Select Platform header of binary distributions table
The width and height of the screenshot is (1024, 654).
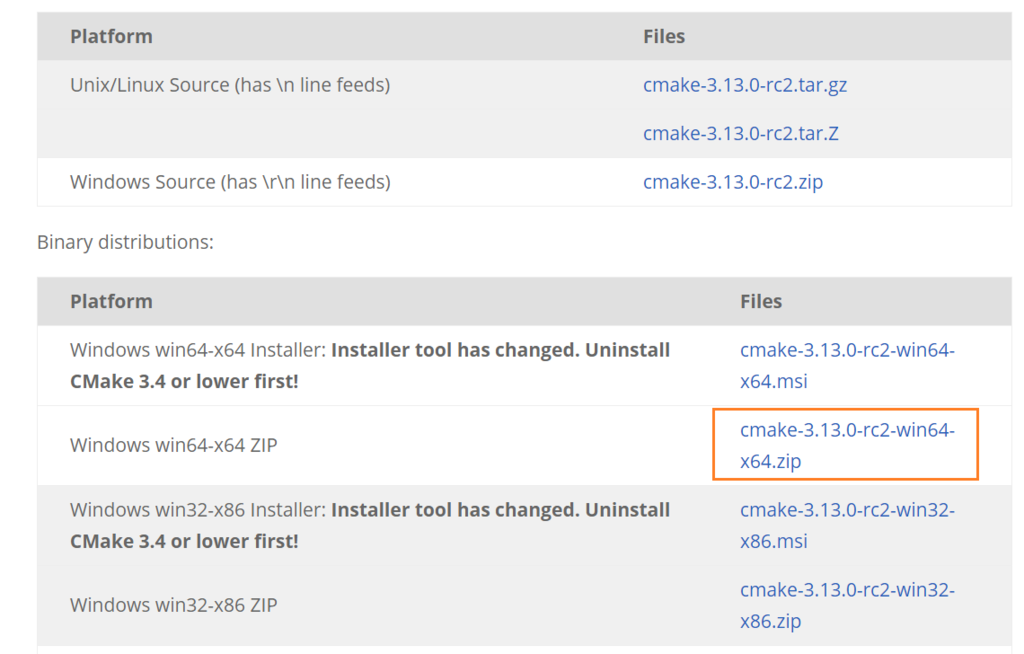point(111,301)
